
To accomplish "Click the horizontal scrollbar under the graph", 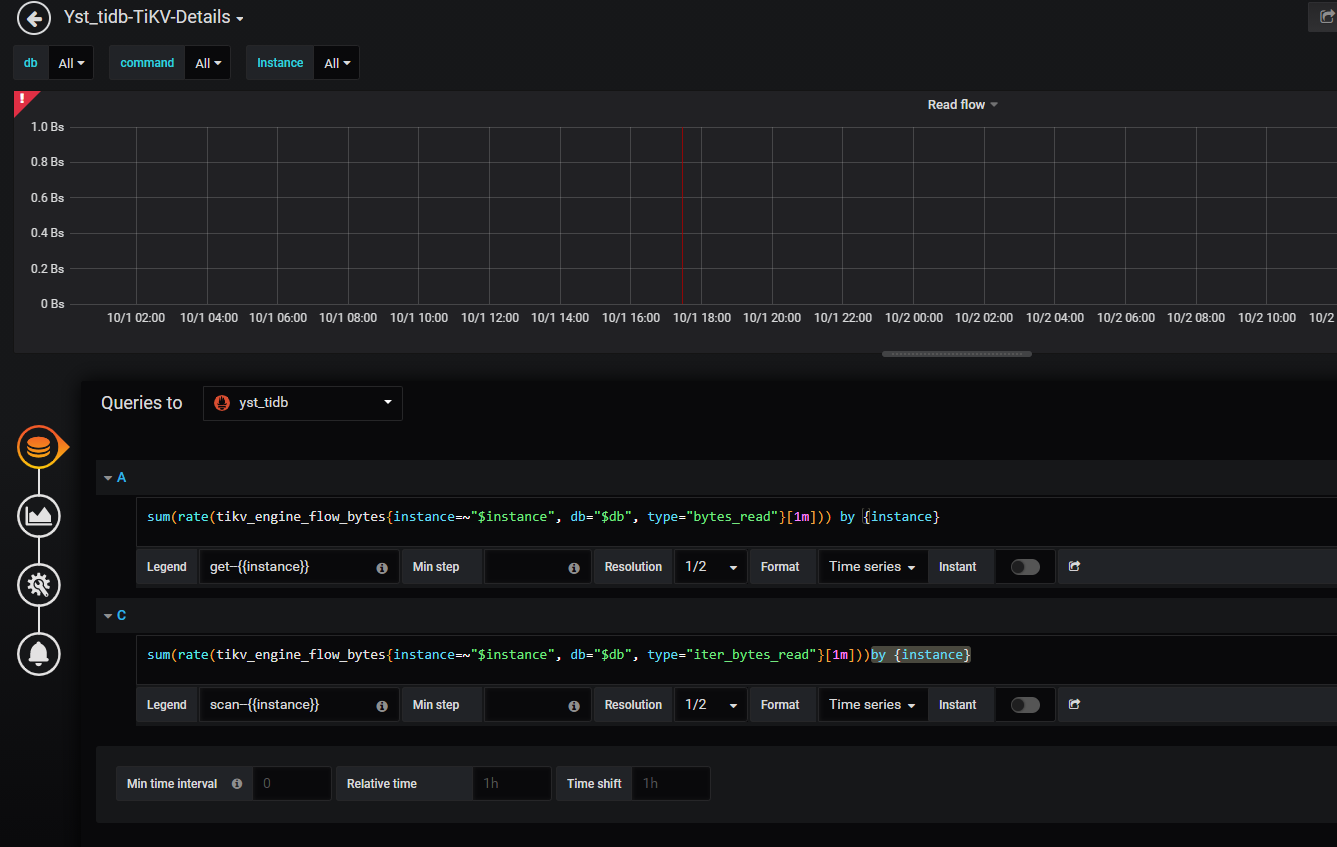I will 956,354.
